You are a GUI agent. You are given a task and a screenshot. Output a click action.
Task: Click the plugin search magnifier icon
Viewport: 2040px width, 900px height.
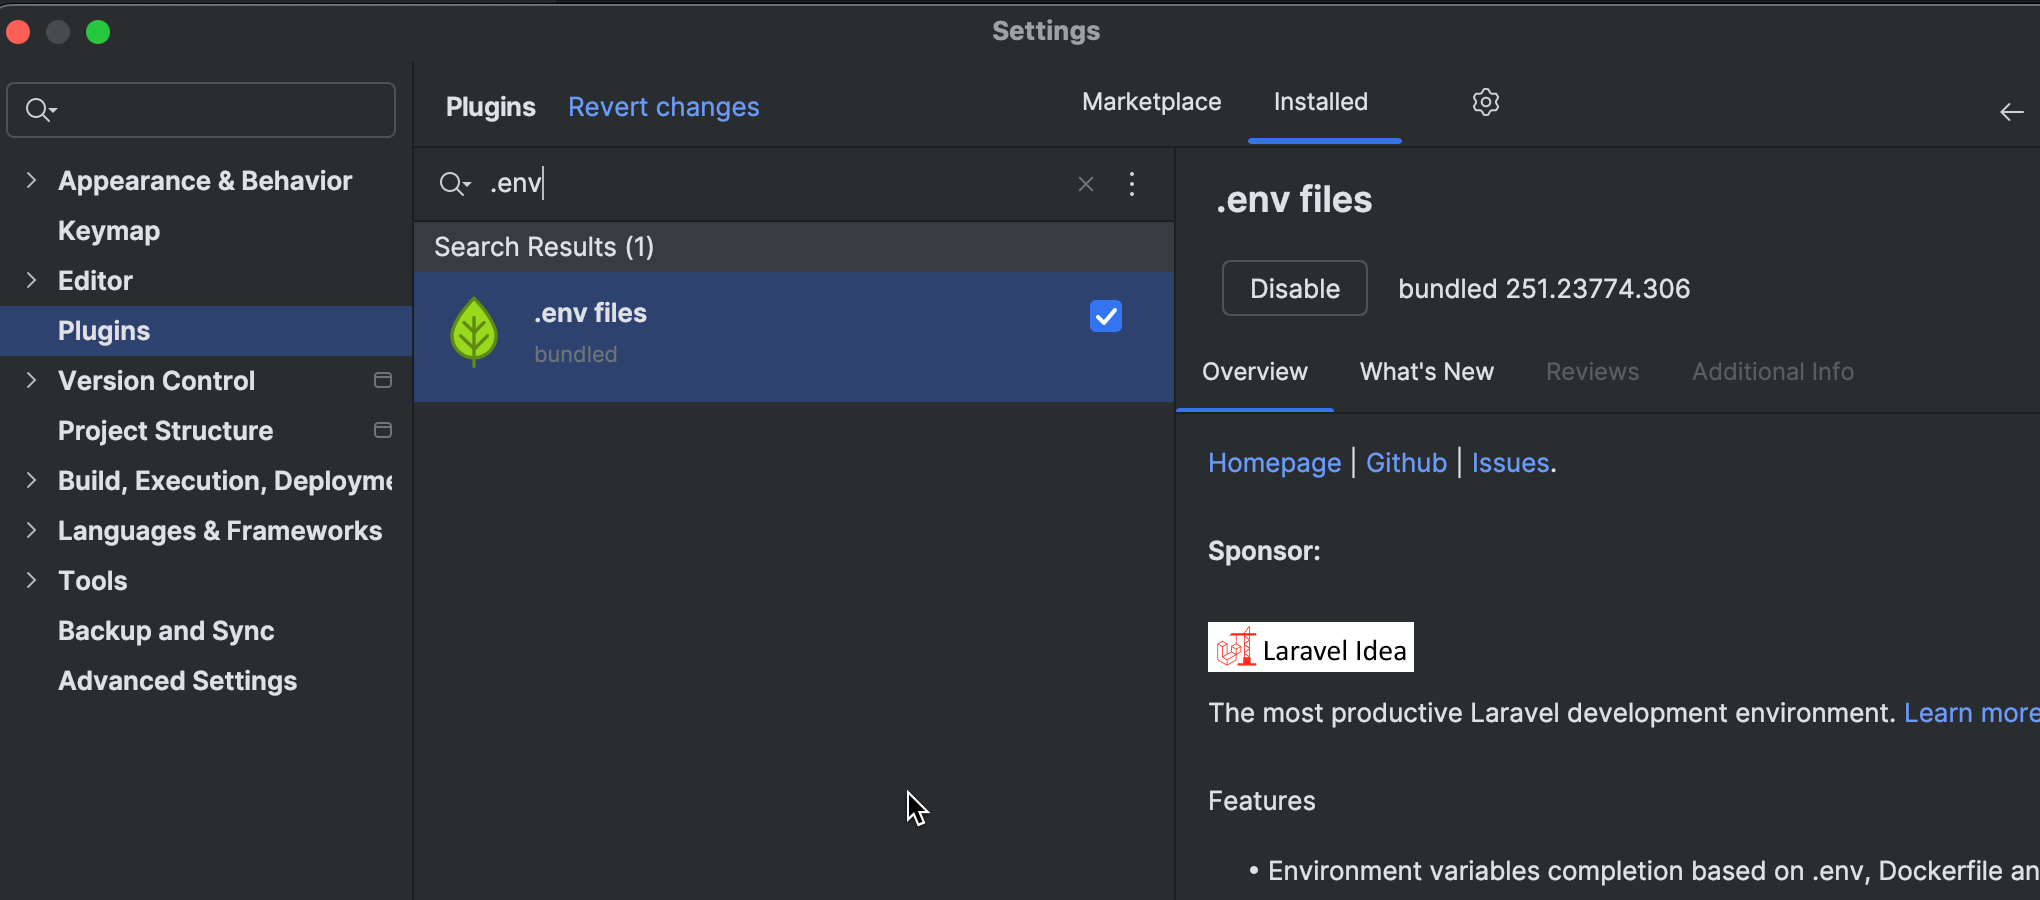point(454,184)
